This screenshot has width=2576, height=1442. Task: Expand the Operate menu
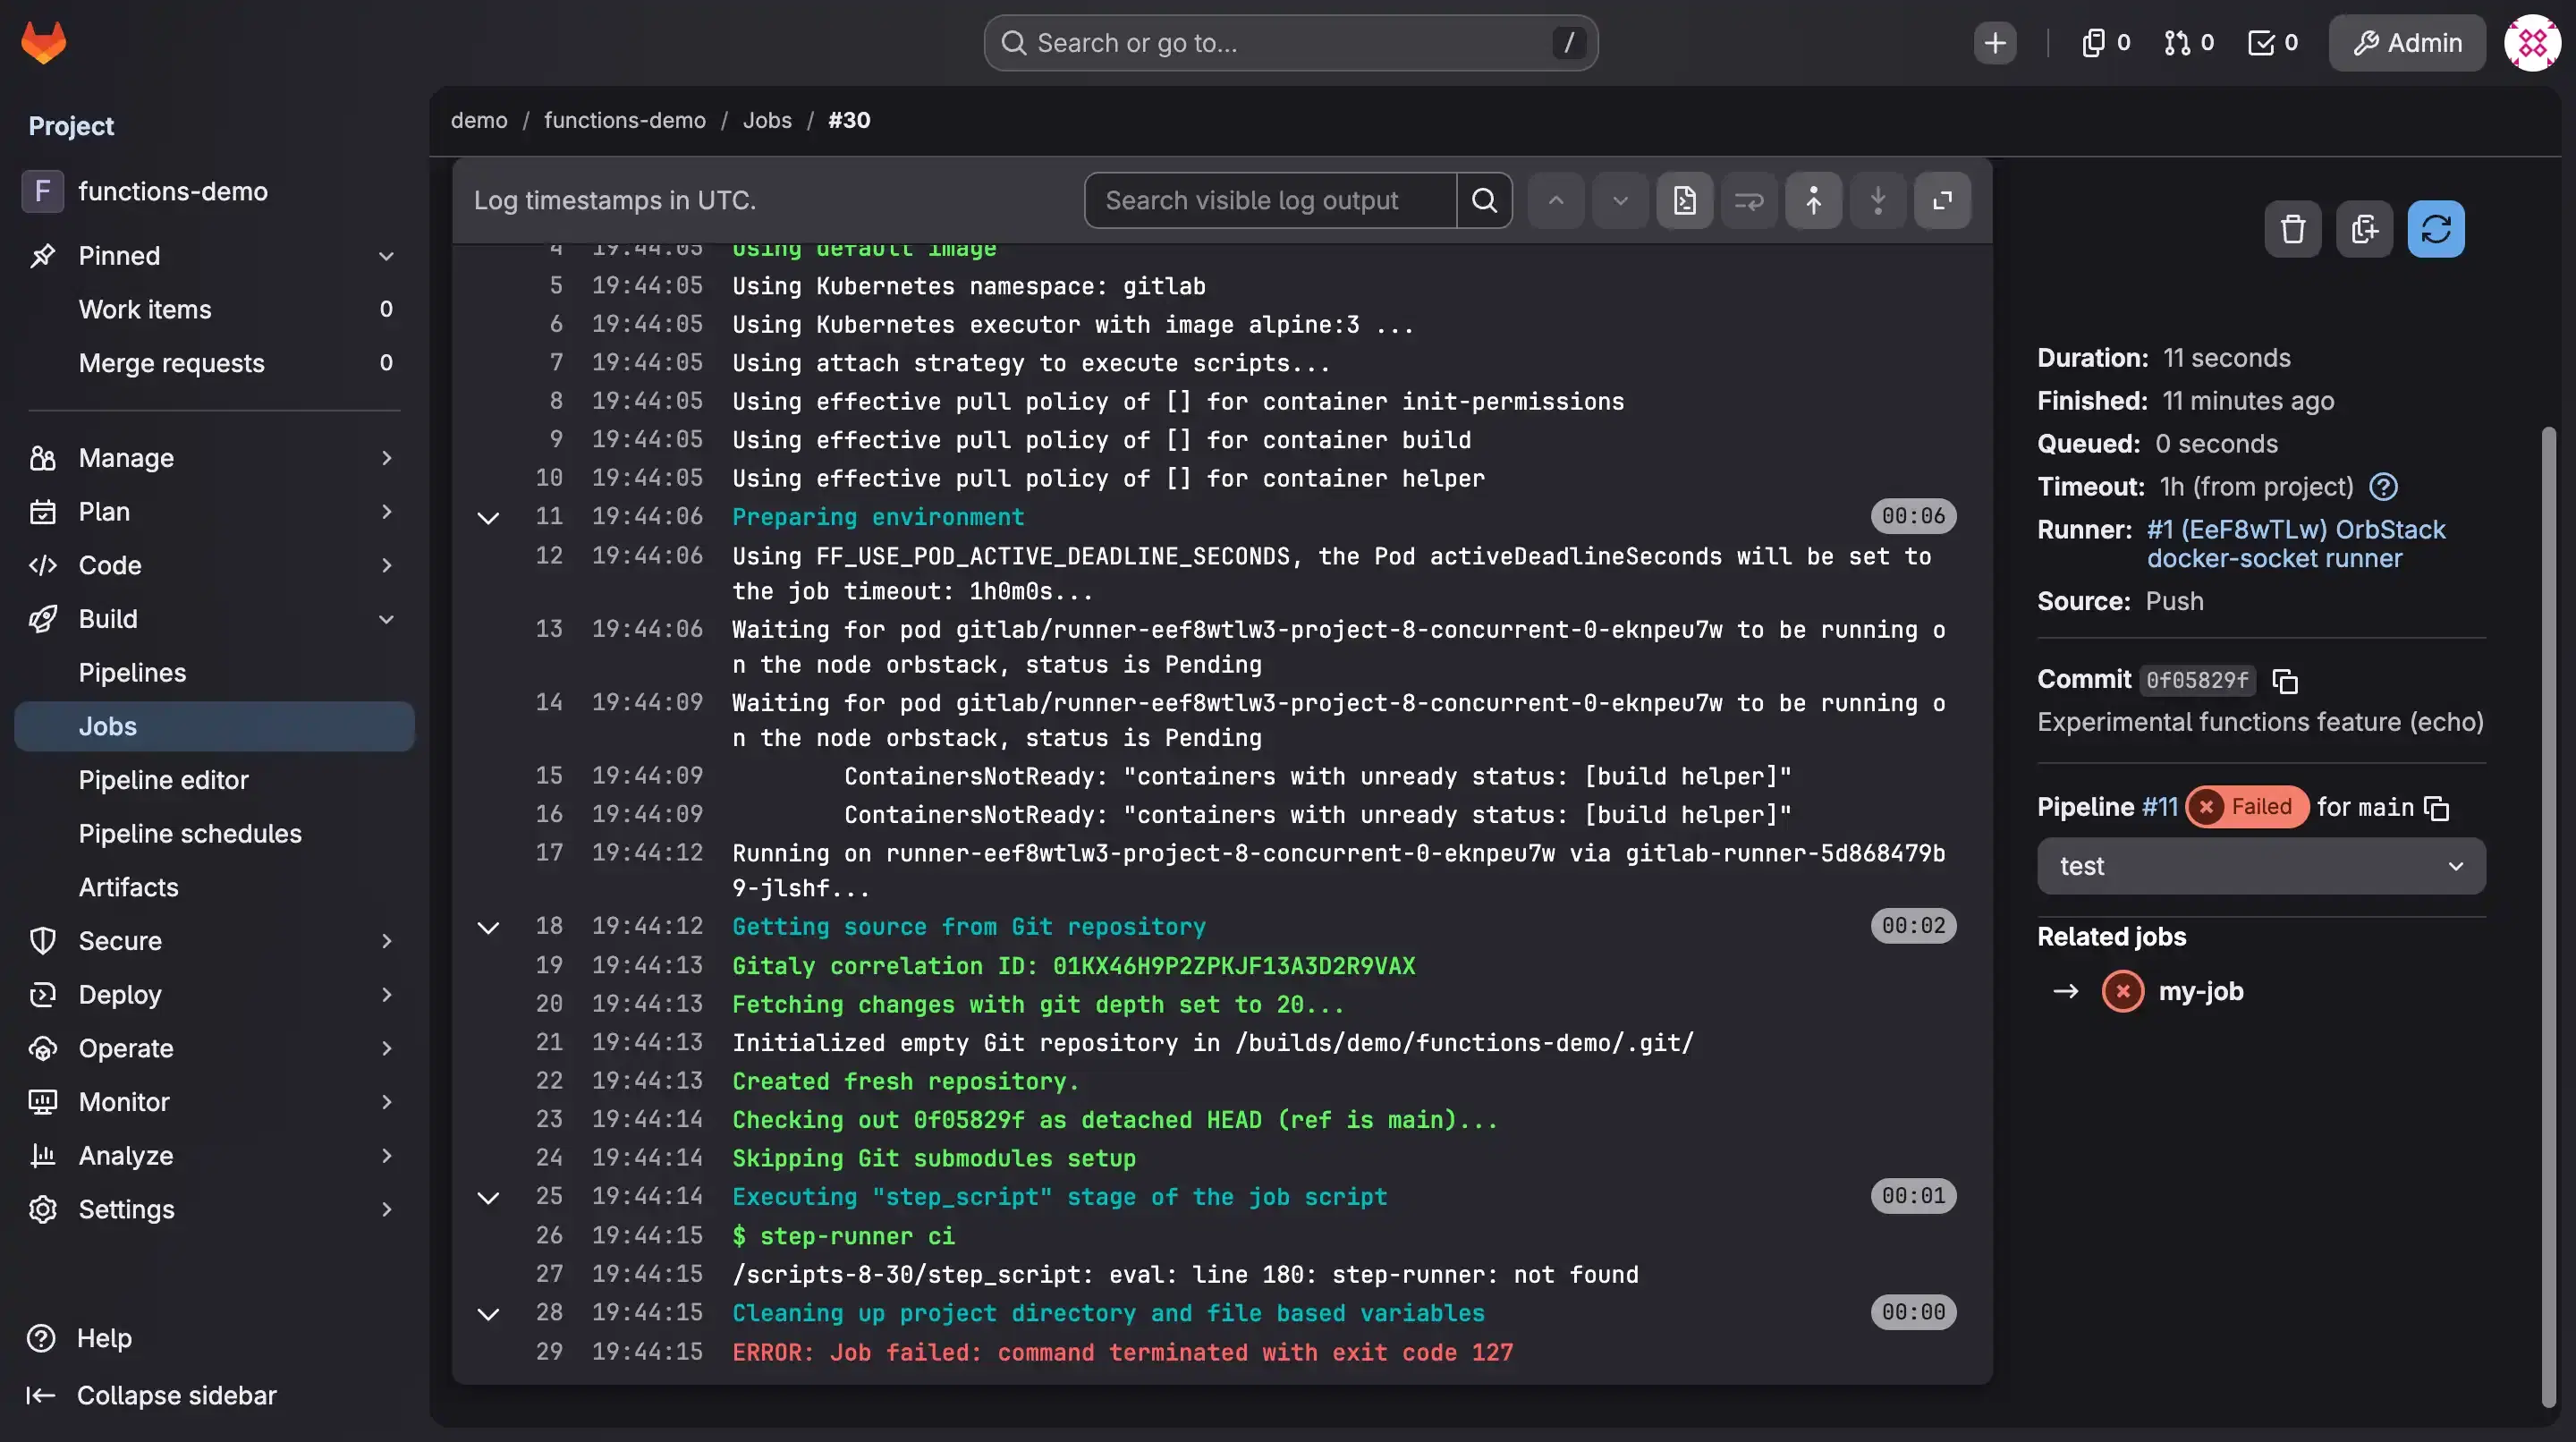(214, 1049)
